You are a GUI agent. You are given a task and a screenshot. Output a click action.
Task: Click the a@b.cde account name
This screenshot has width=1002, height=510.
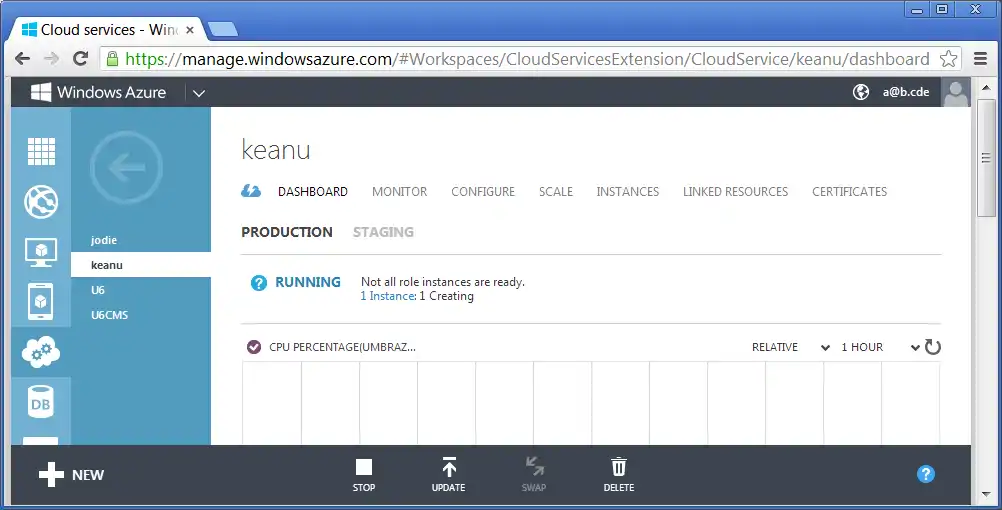906,92
